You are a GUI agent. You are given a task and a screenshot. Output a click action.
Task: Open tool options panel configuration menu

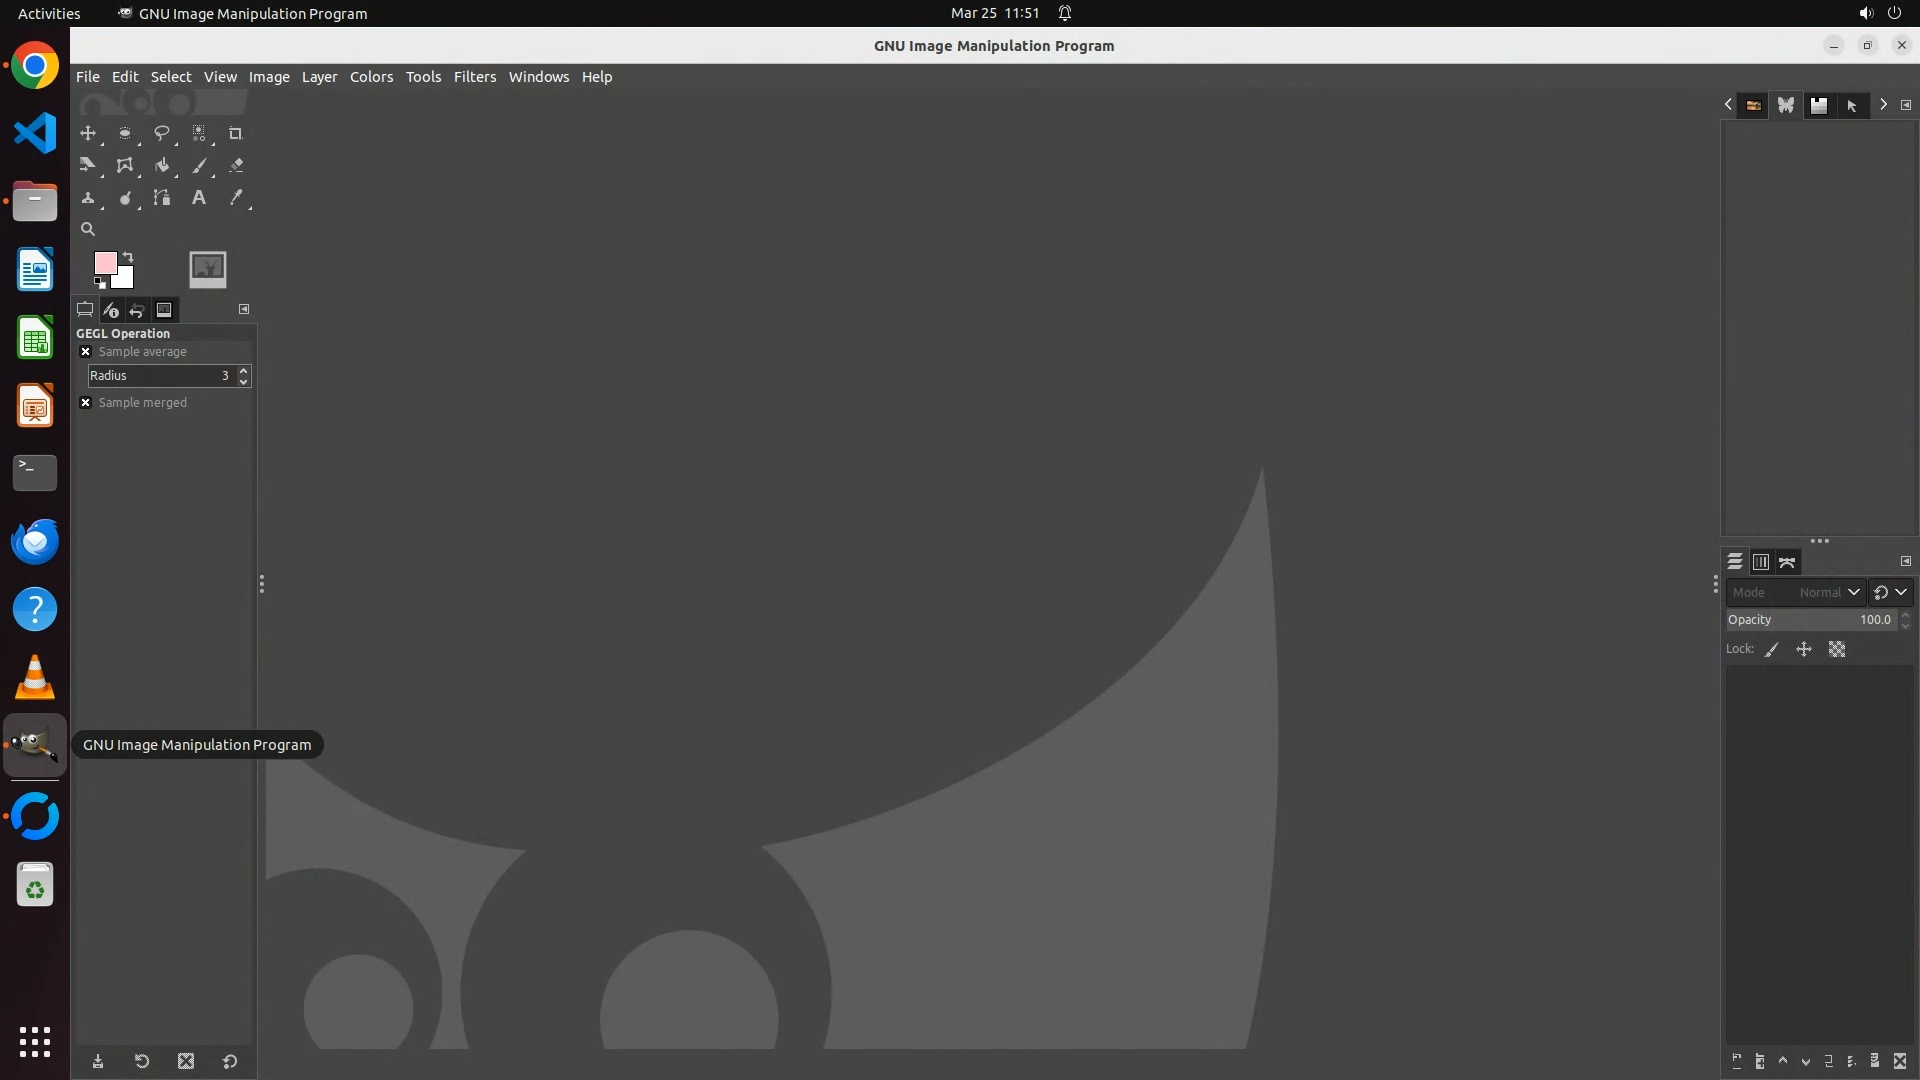tap(244, 309)
